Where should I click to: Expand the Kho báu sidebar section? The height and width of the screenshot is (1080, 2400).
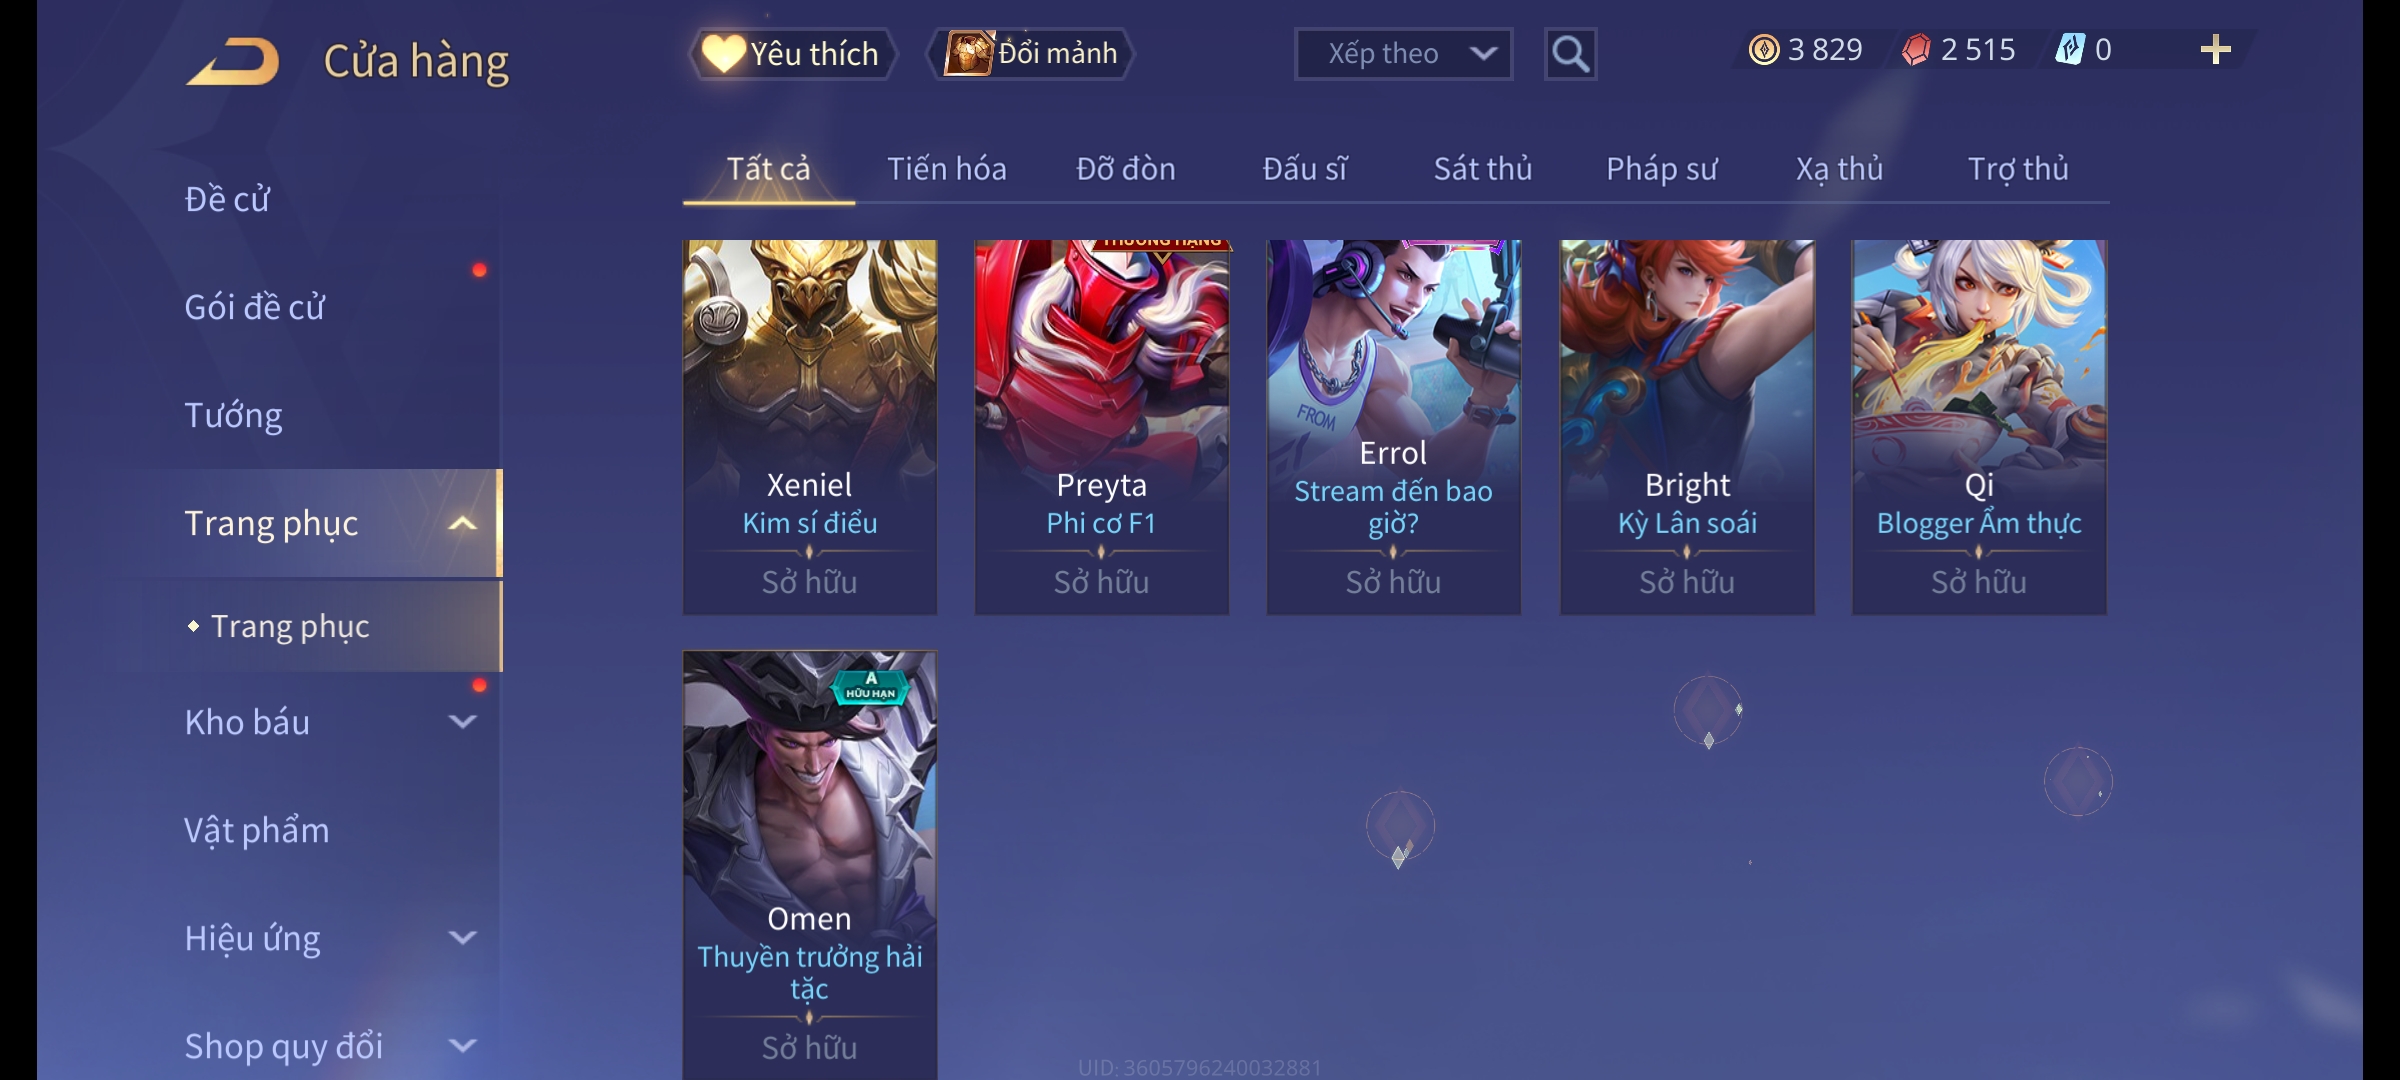click(x=462, y=722)
